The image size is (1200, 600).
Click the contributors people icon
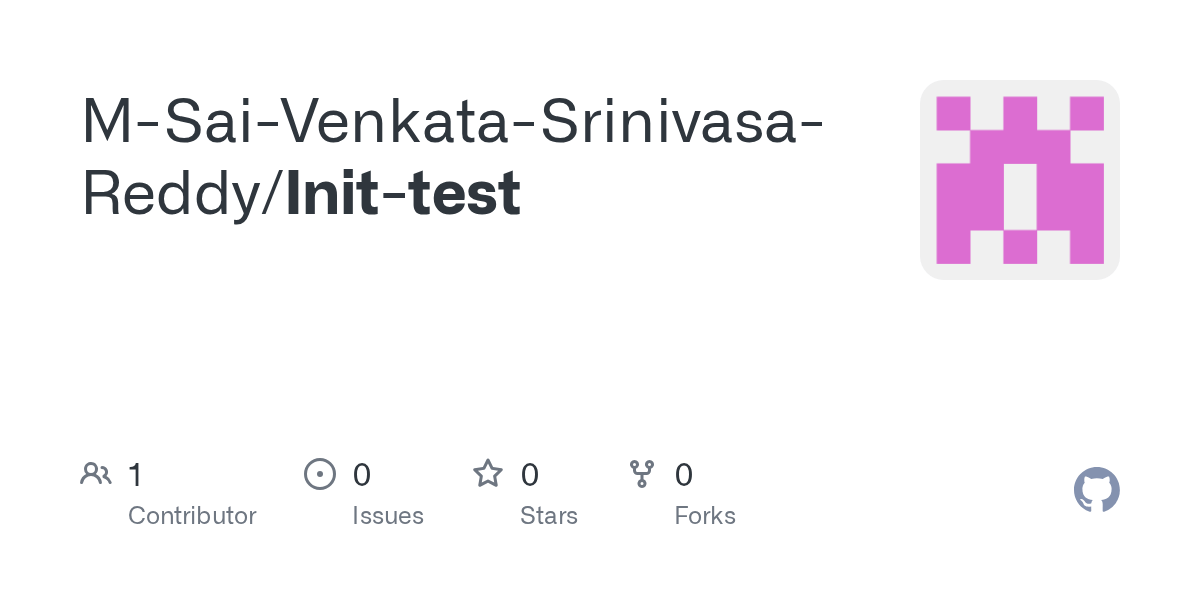[x=96, y=474]
